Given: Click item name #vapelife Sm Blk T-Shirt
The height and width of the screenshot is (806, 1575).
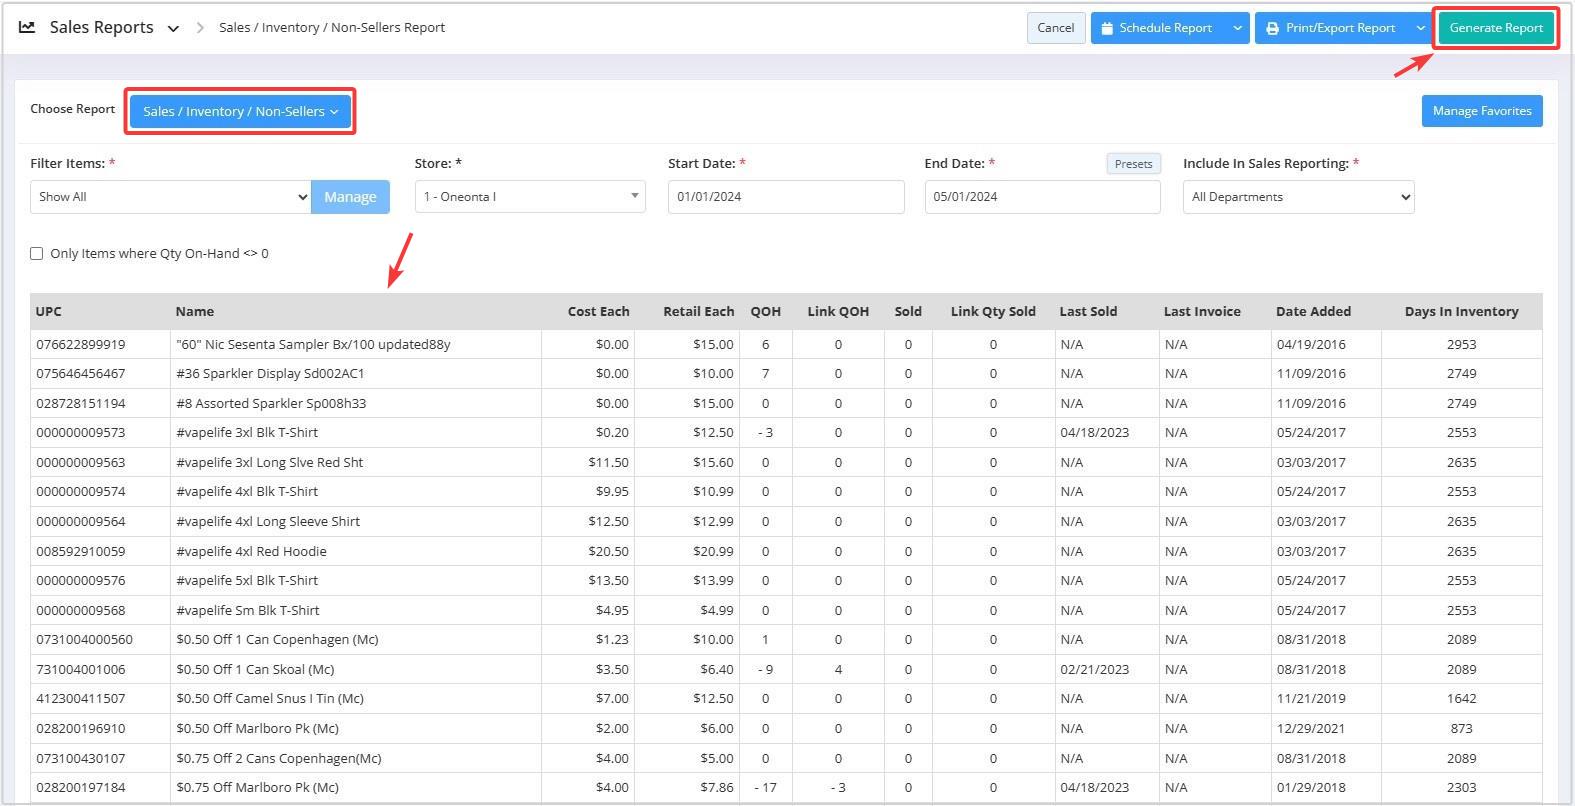Looking at the screenshot, I should (x=248, y=611).
